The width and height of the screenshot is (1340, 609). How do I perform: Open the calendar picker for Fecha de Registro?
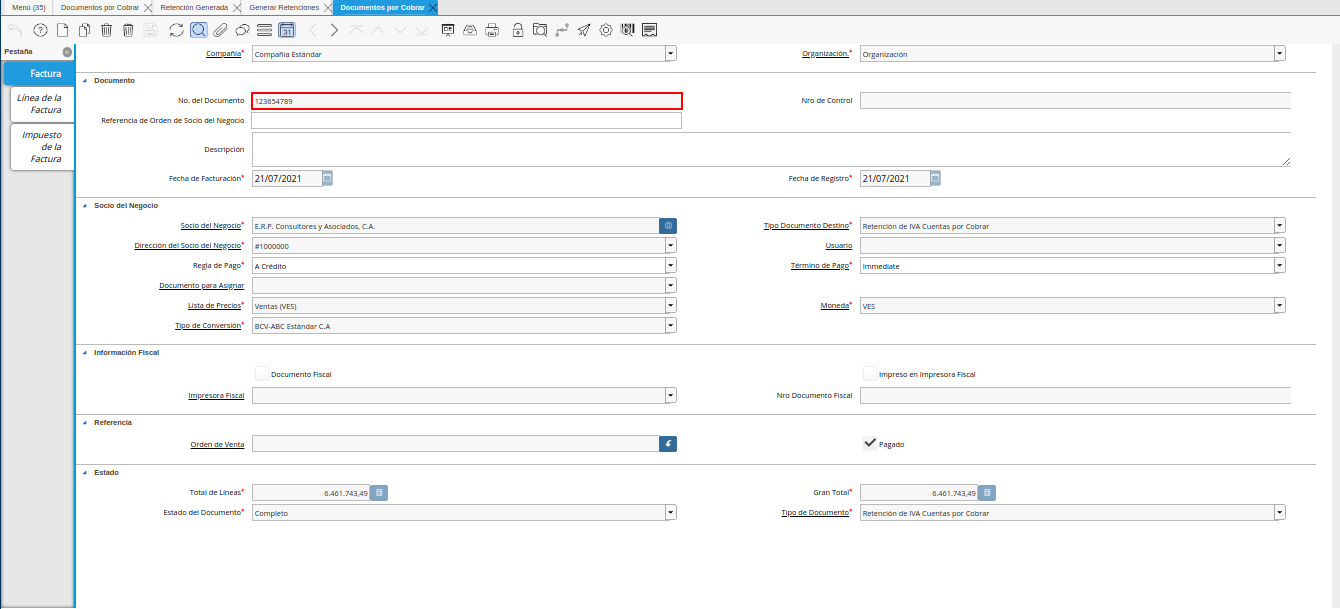tap(935, 178)
